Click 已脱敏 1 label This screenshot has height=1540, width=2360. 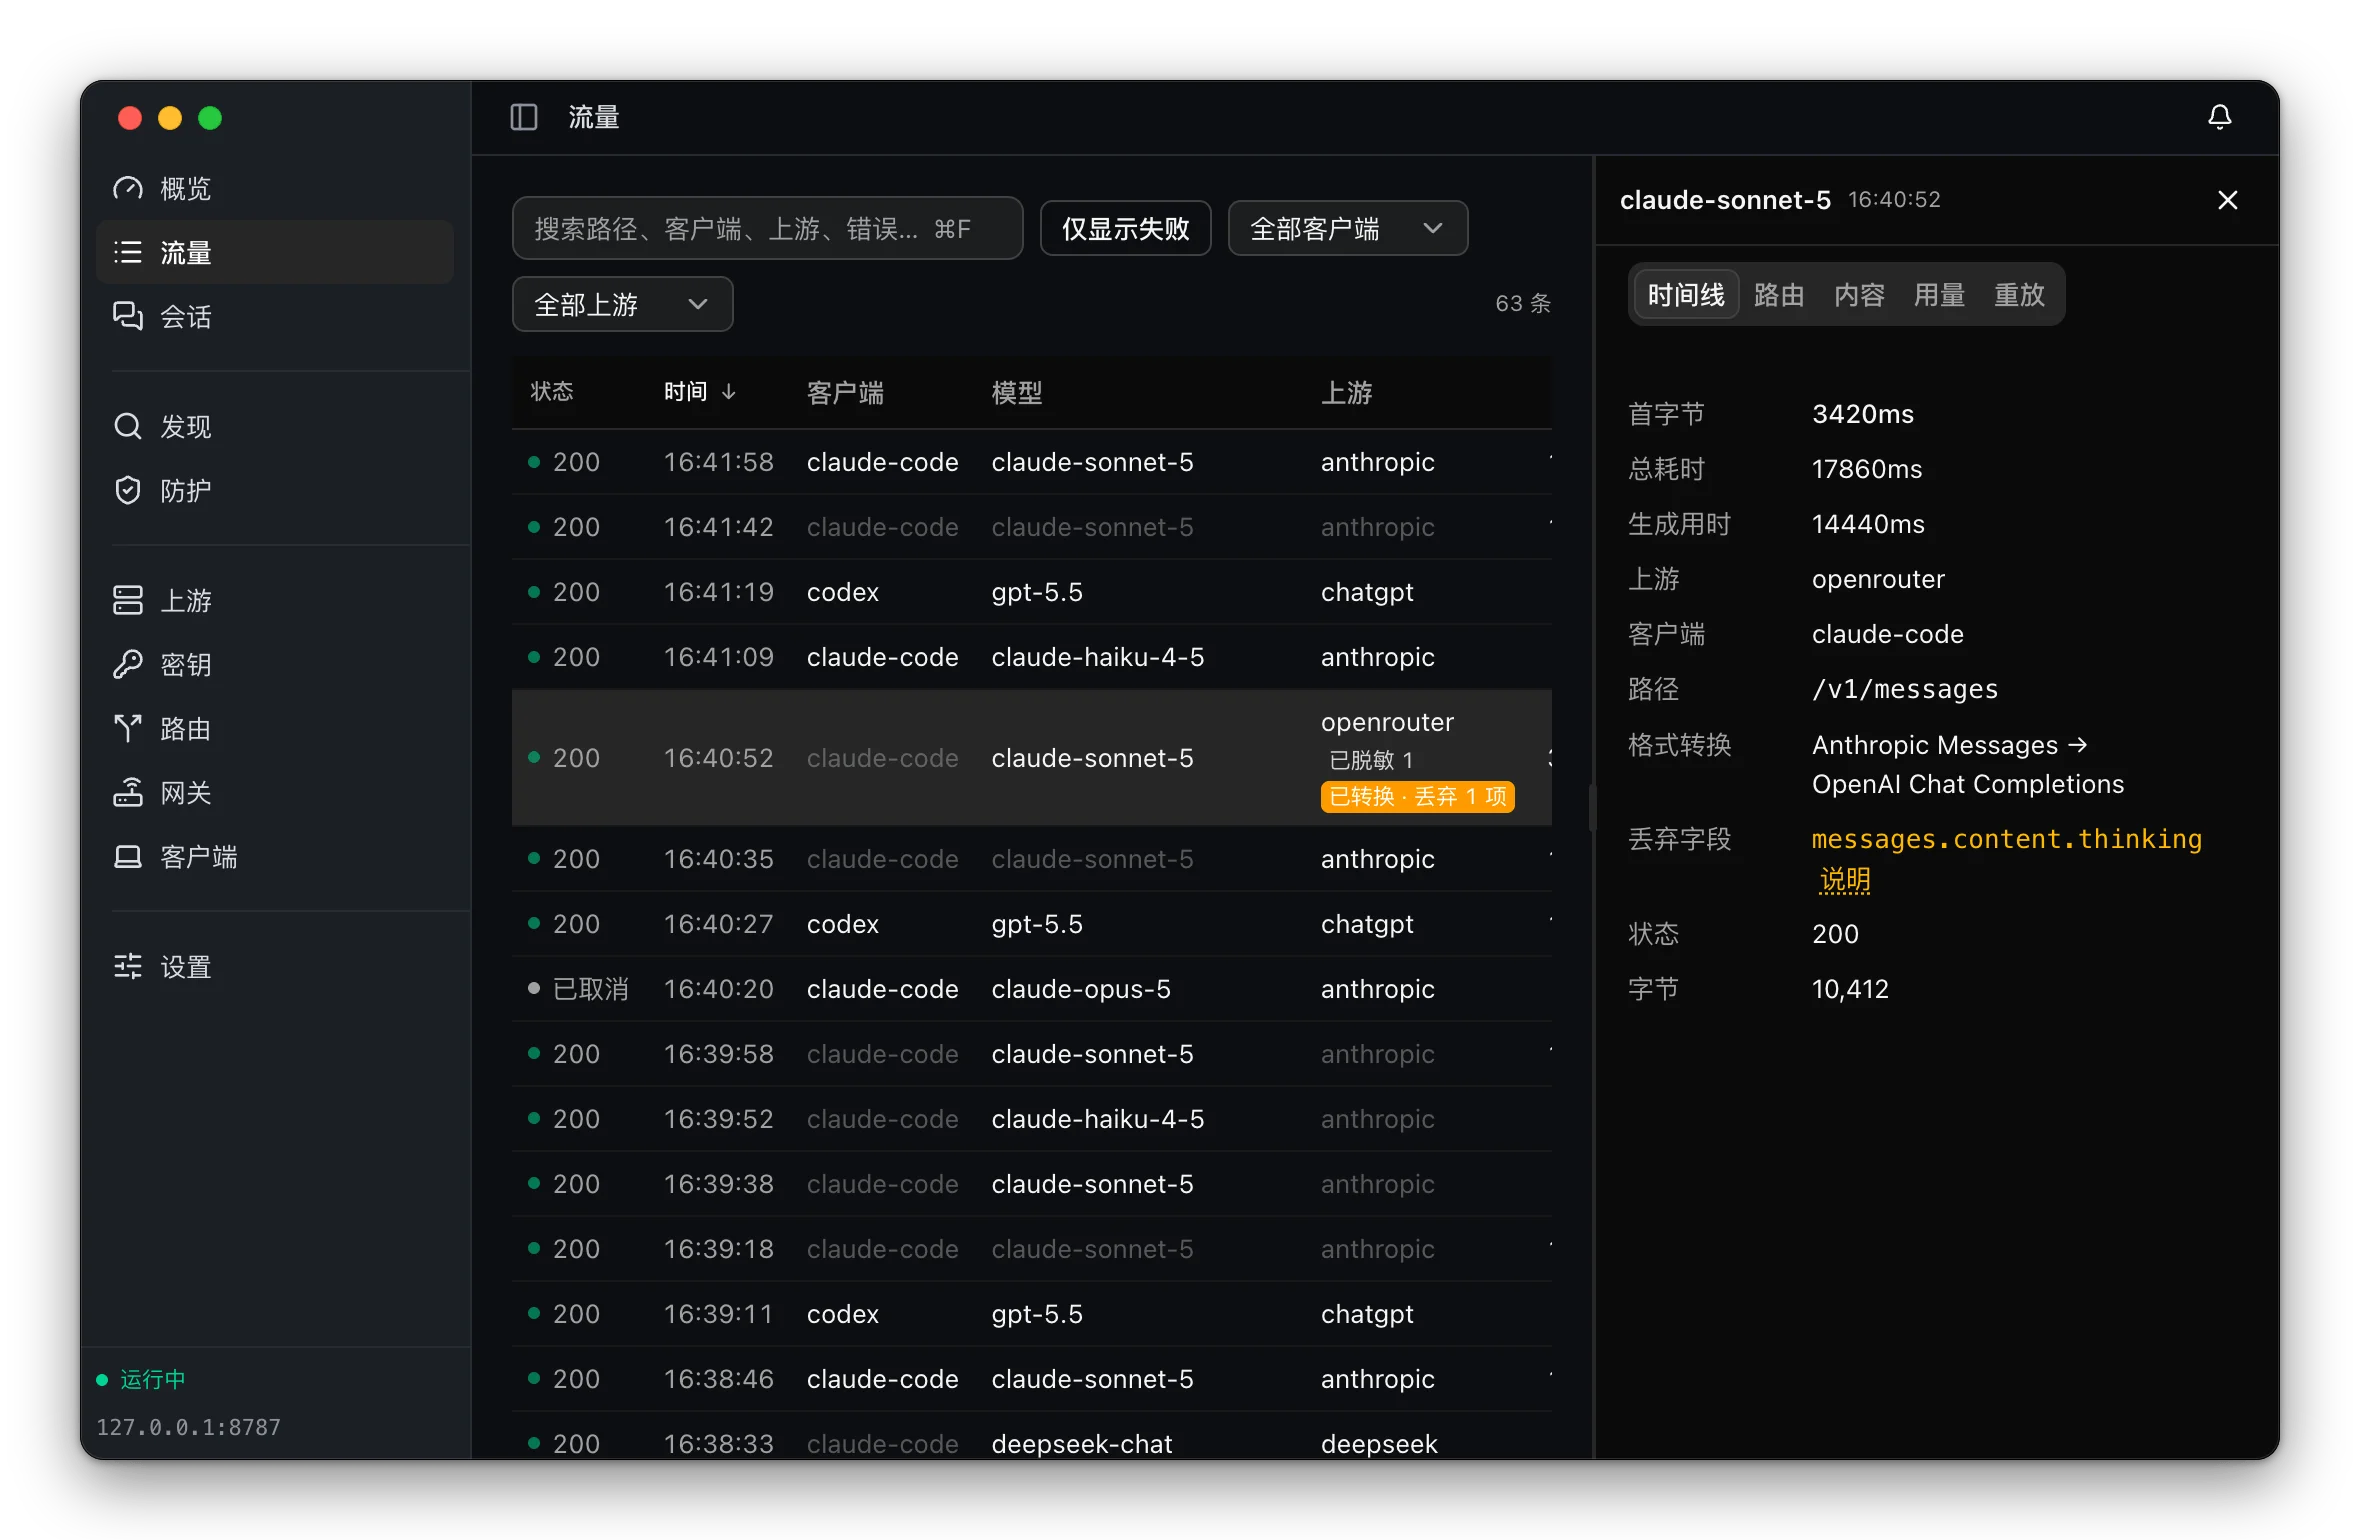pos(1370,760)
